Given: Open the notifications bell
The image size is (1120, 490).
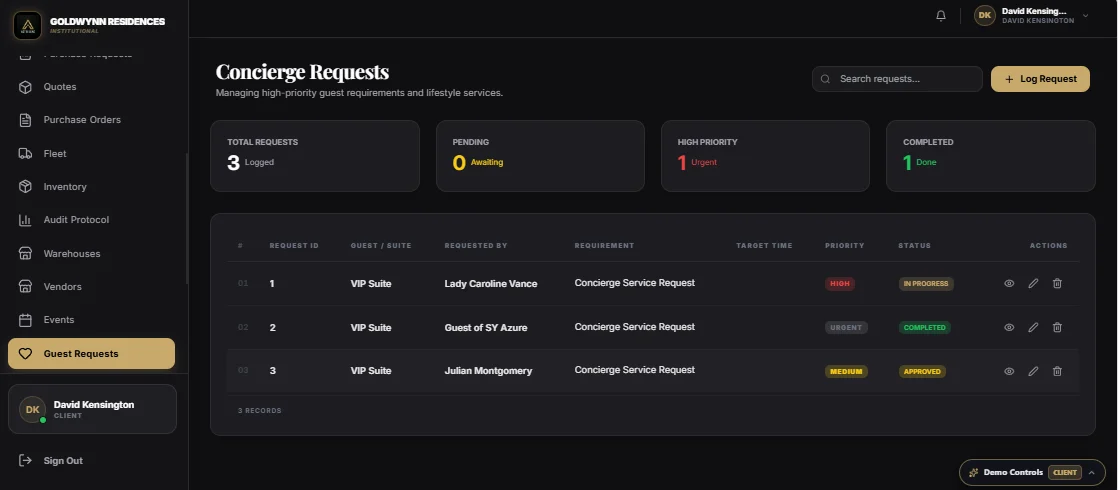Looking at the screenshot, I should click(941, 15).
